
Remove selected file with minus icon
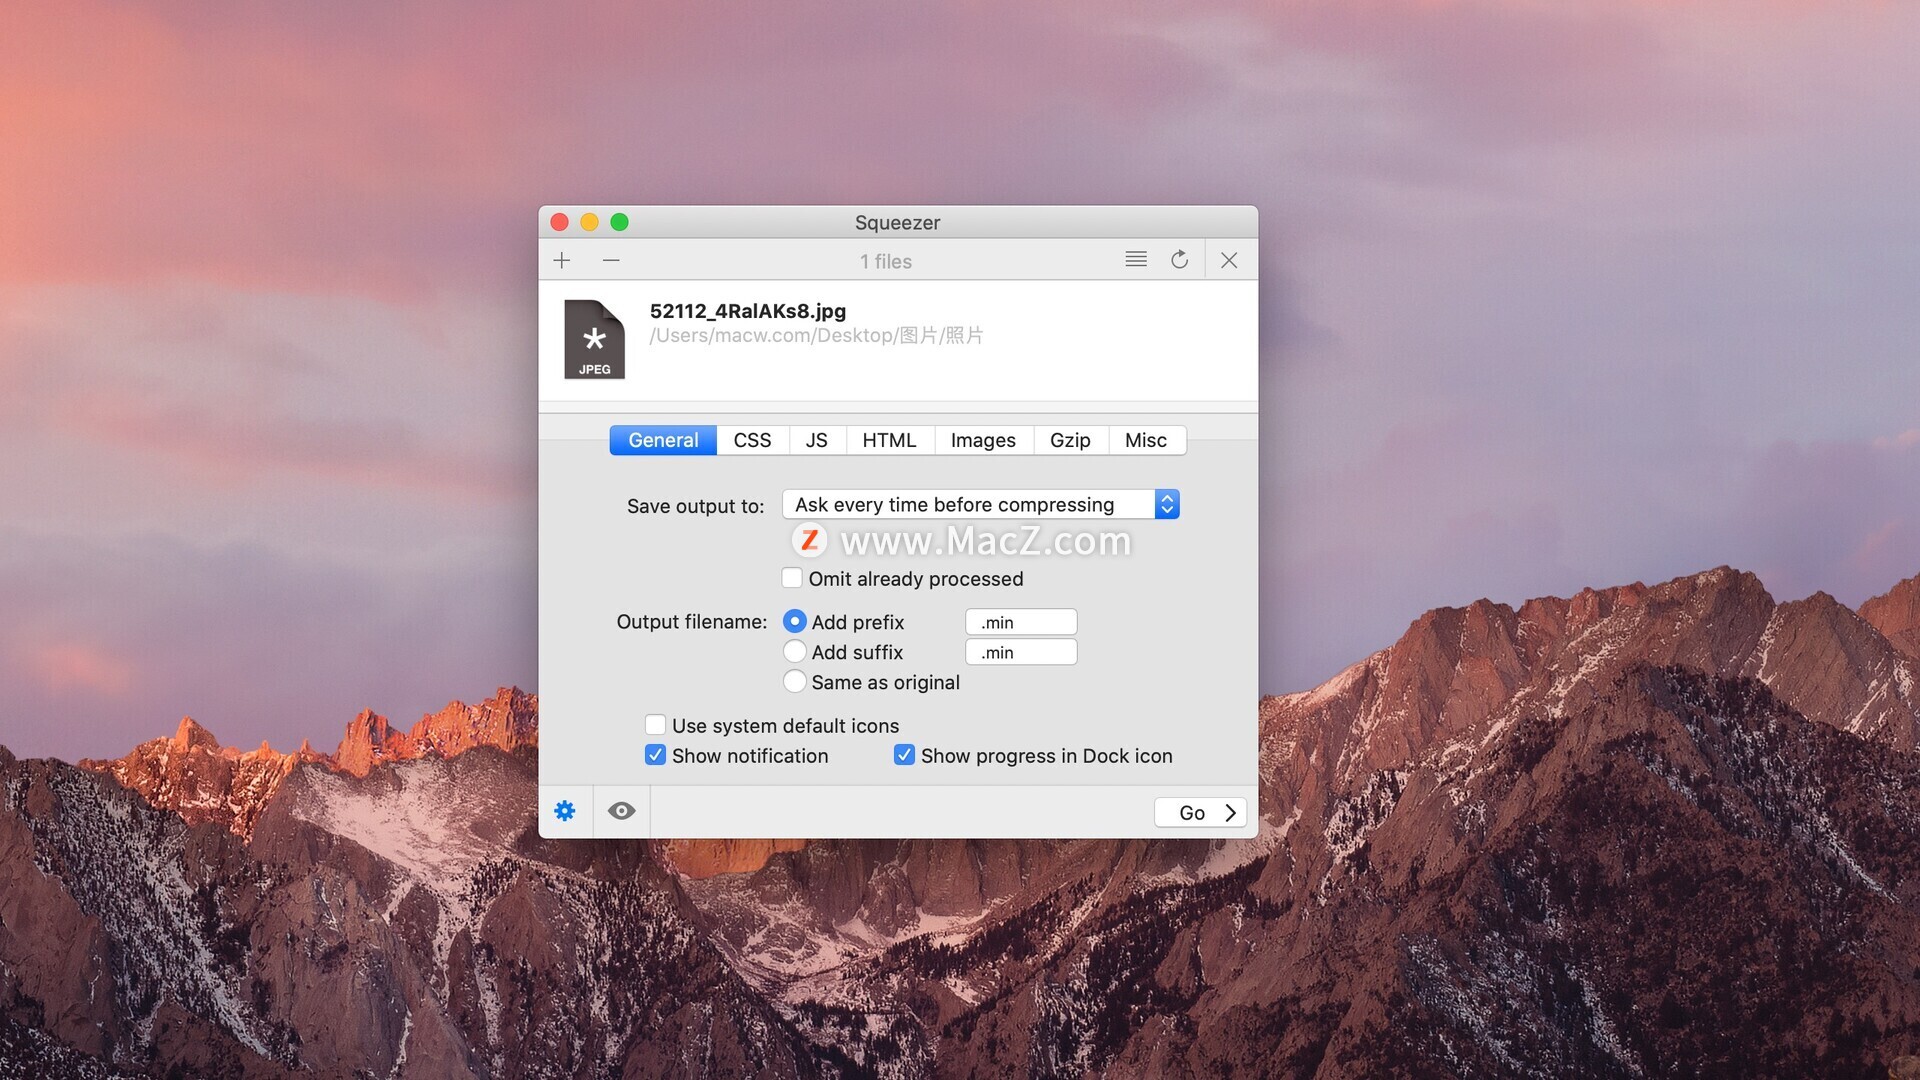[x=611, y=260]
